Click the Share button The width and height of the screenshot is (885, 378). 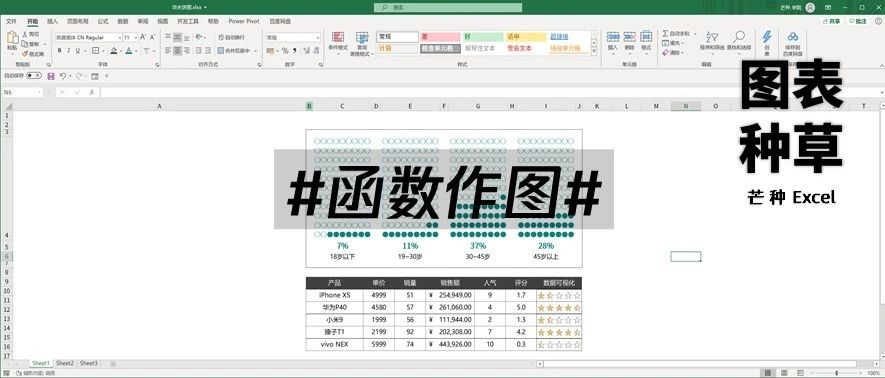(831, 21)
